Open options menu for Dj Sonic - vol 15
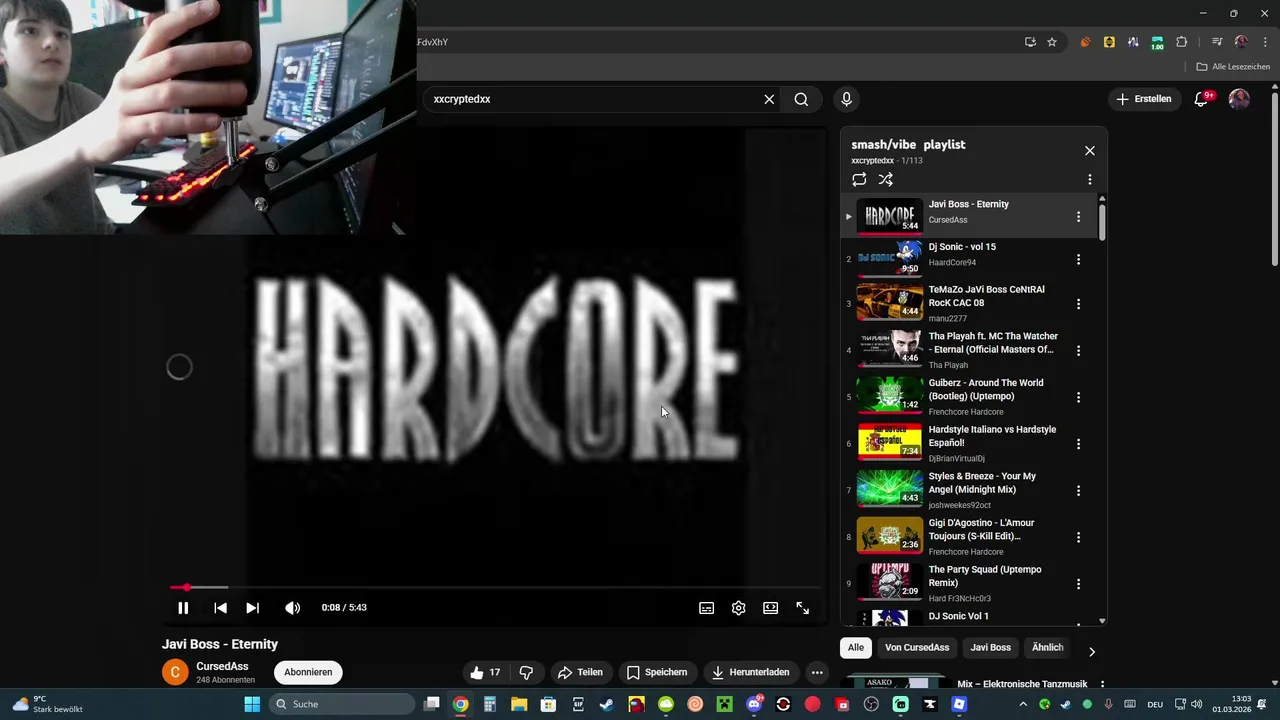Screen dimensions: 1280x720 coord(1078,260)
